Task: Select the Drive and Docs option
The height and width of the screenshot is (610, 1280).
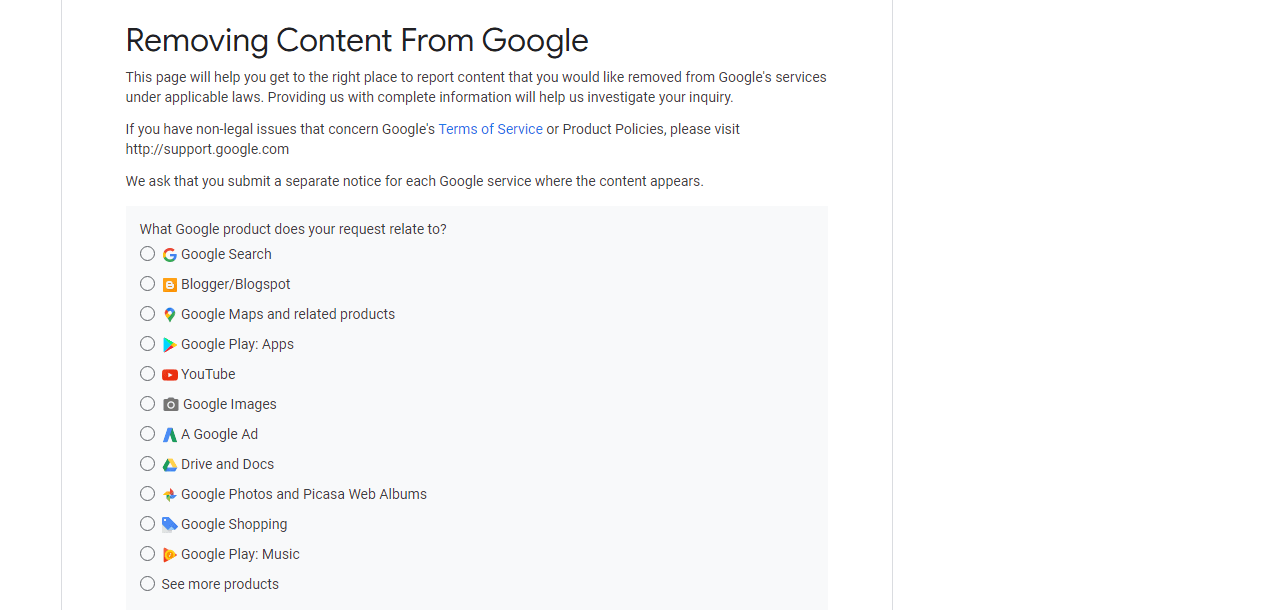Action: (147, 464)
